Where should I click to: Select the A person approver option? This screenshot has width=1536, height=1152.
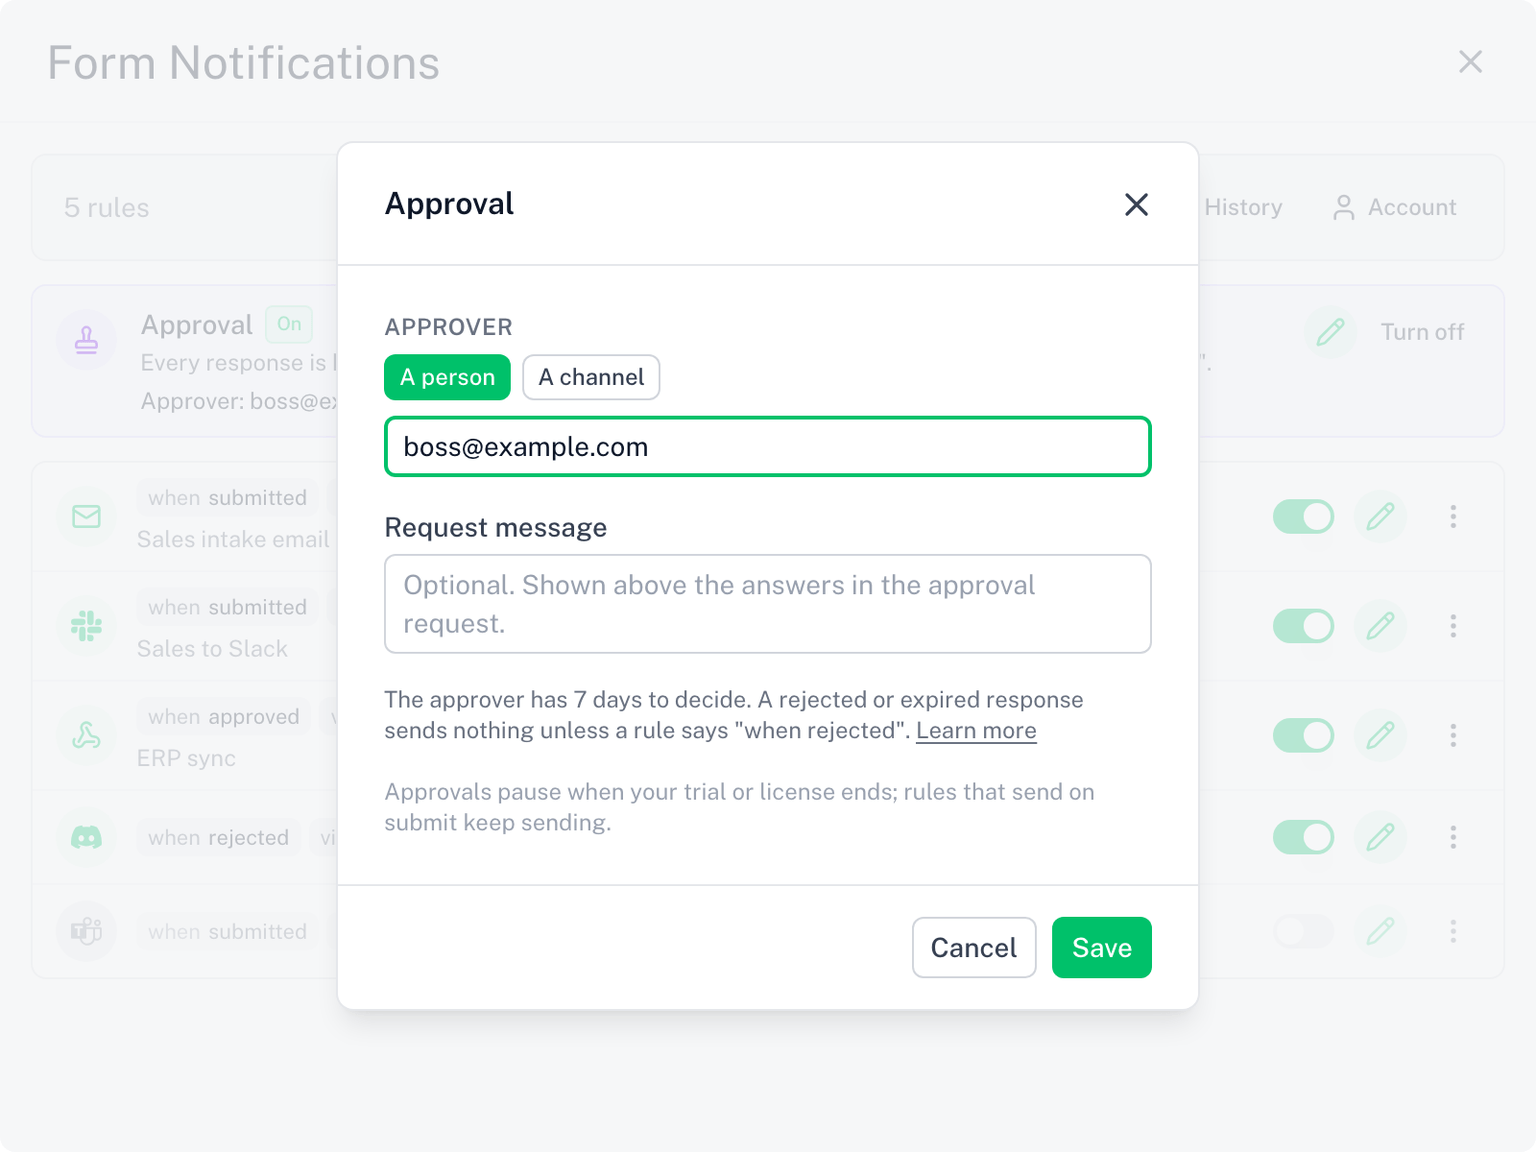(447, 377)
